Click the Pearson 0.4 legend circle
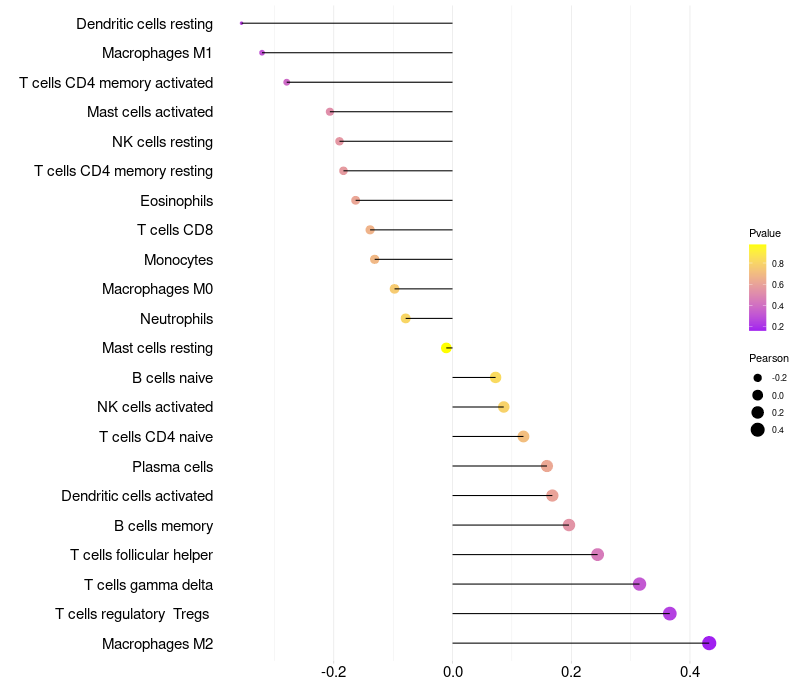The image size is (800, 700). [758, 430]
